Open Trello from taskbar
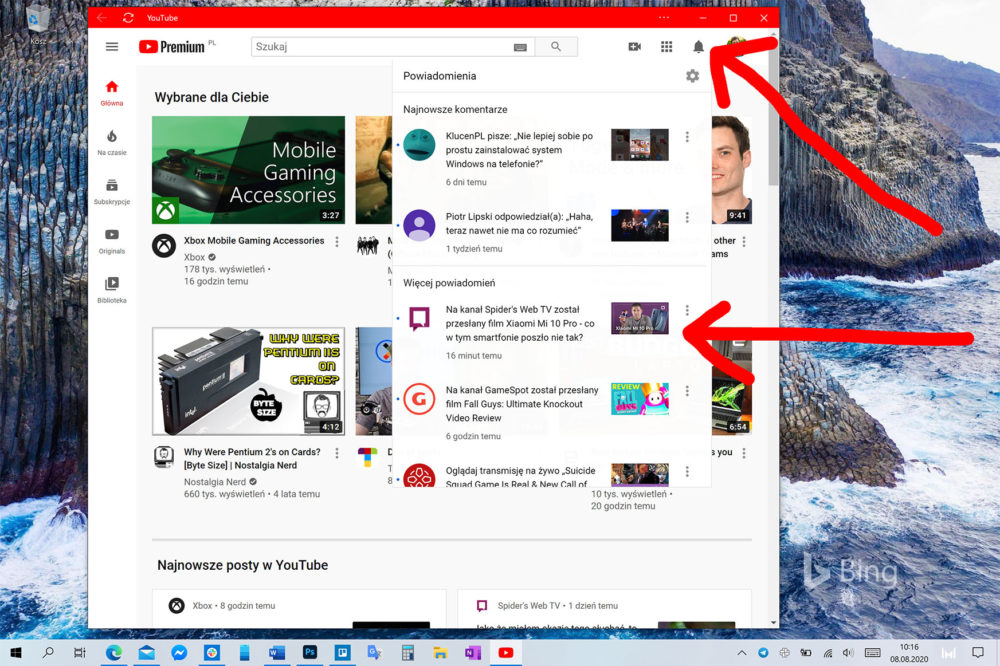1000x666 pixels. (342, 652)
